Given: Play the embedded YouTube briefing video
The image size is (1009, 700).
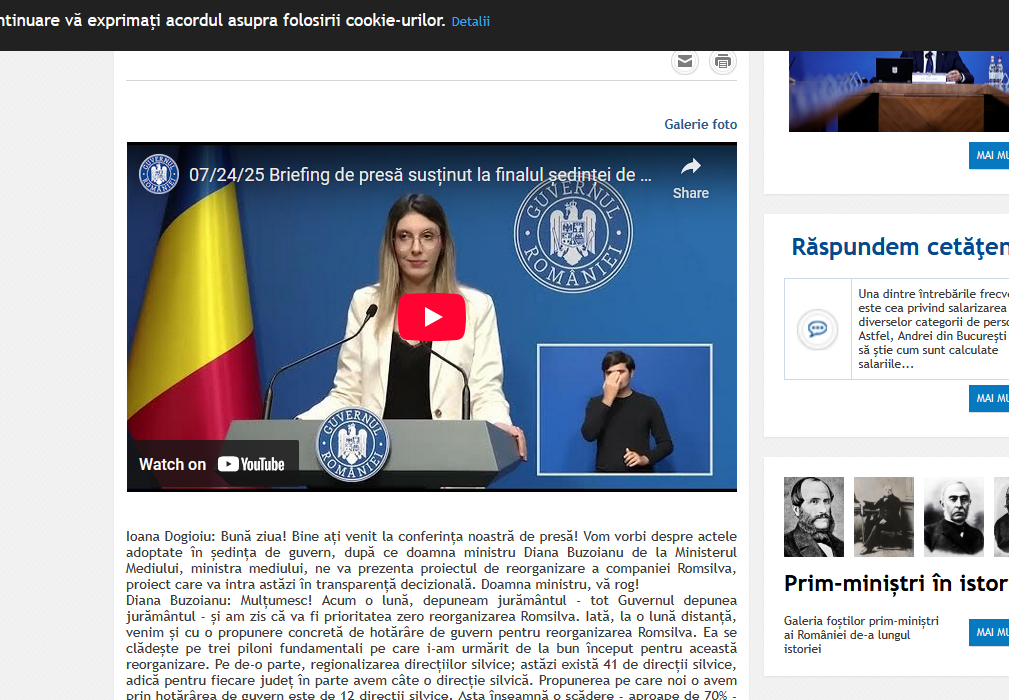Looking at the screenshot, I should point(432,317).
